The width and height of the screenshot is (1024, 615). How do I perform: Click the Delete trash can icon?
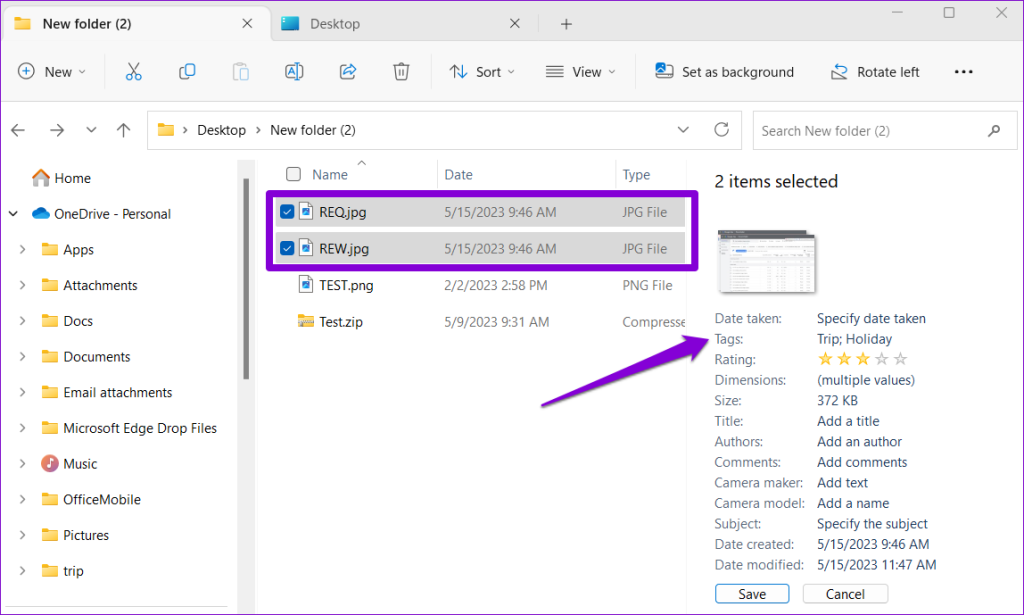pyautogui.click(x=401, y=72)
